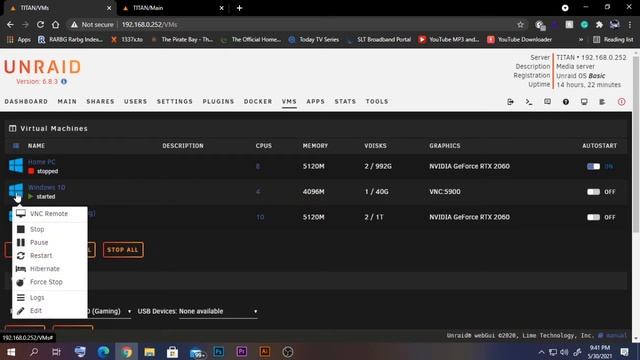Screen dimensions: 640x360
Task: Expand CPU count 10 for third VM
Action: click(260, 217)
